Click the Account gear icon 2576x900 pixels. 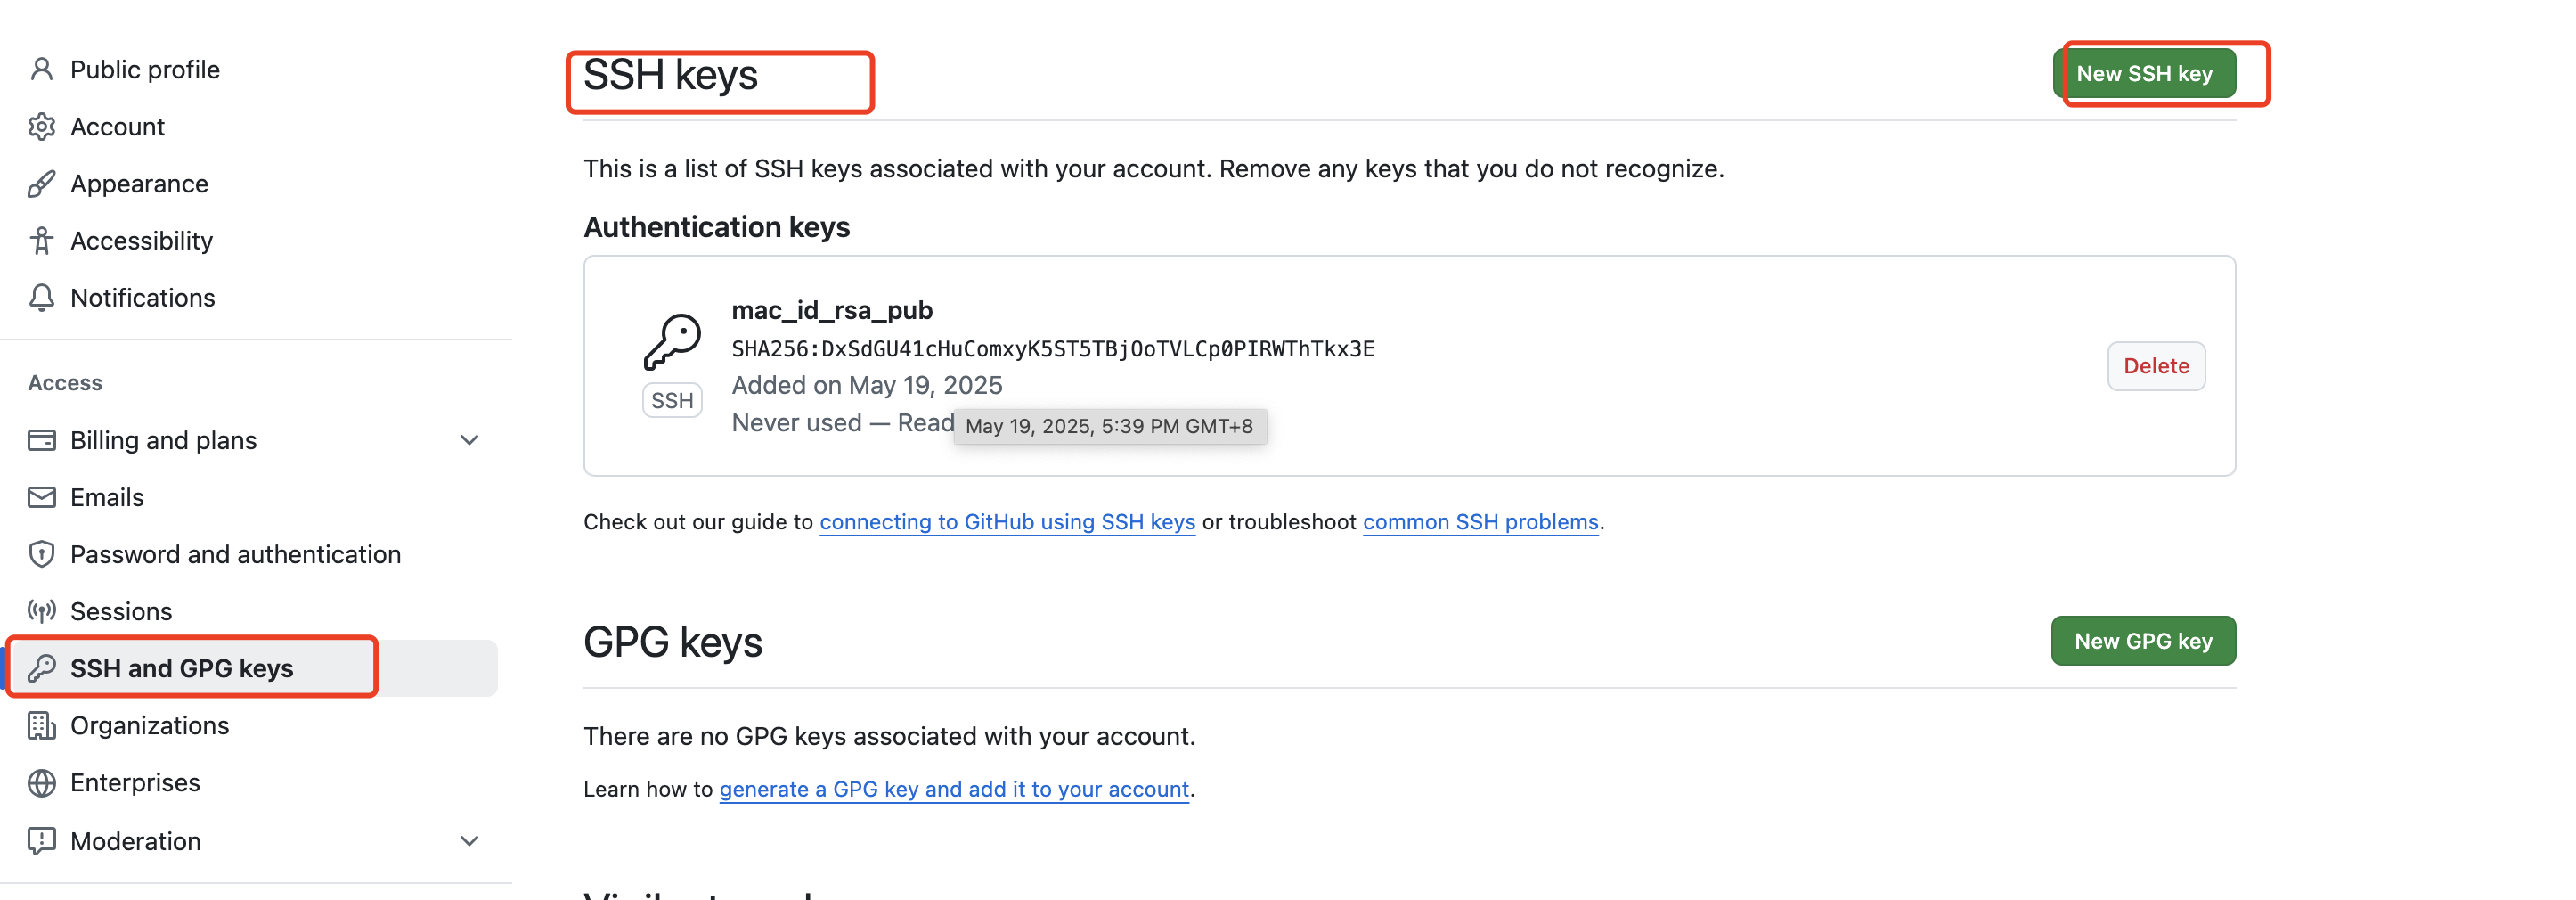[x=41, y=126]
